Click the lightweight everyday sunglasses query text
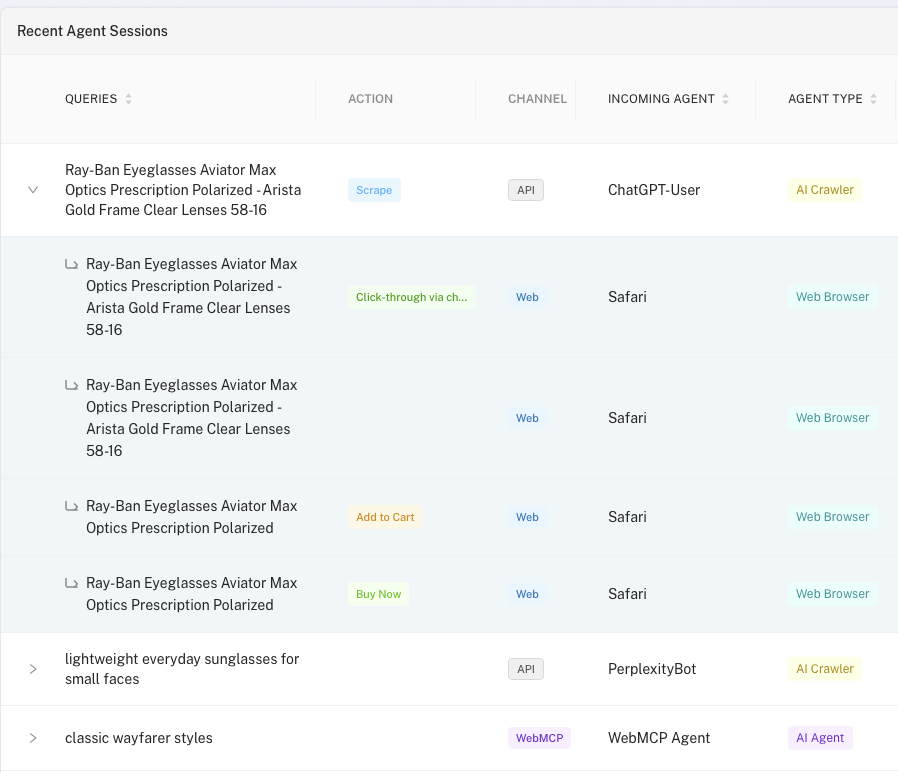This screenshot has height=773, width=898. [x=182, y=669]
